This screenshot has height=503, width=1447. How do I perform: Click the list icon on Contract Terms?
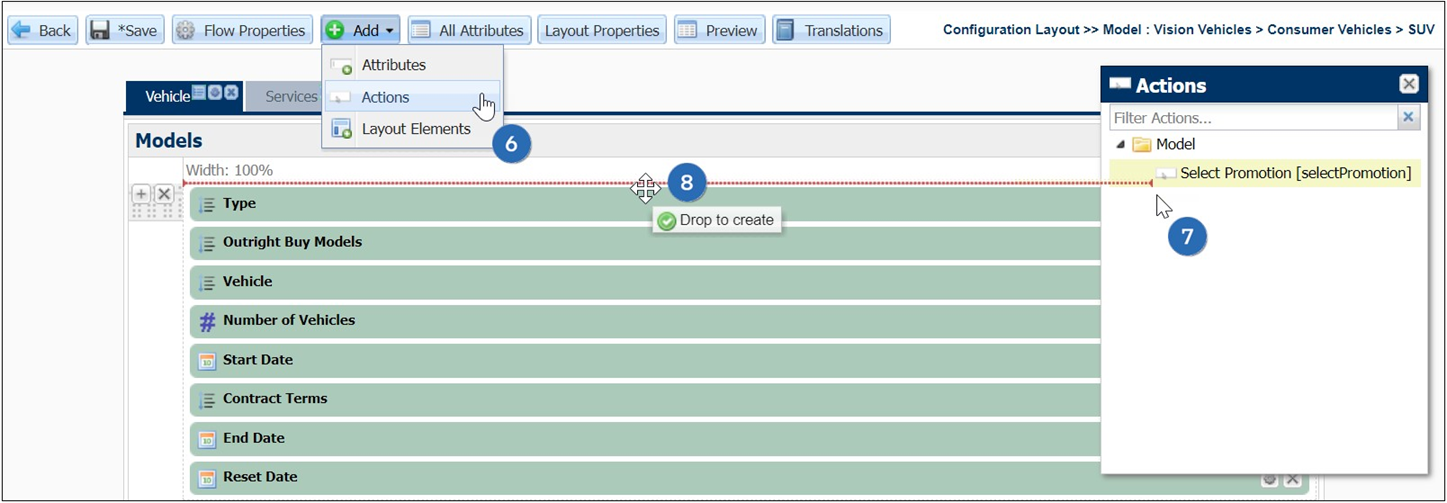(207, 400)
